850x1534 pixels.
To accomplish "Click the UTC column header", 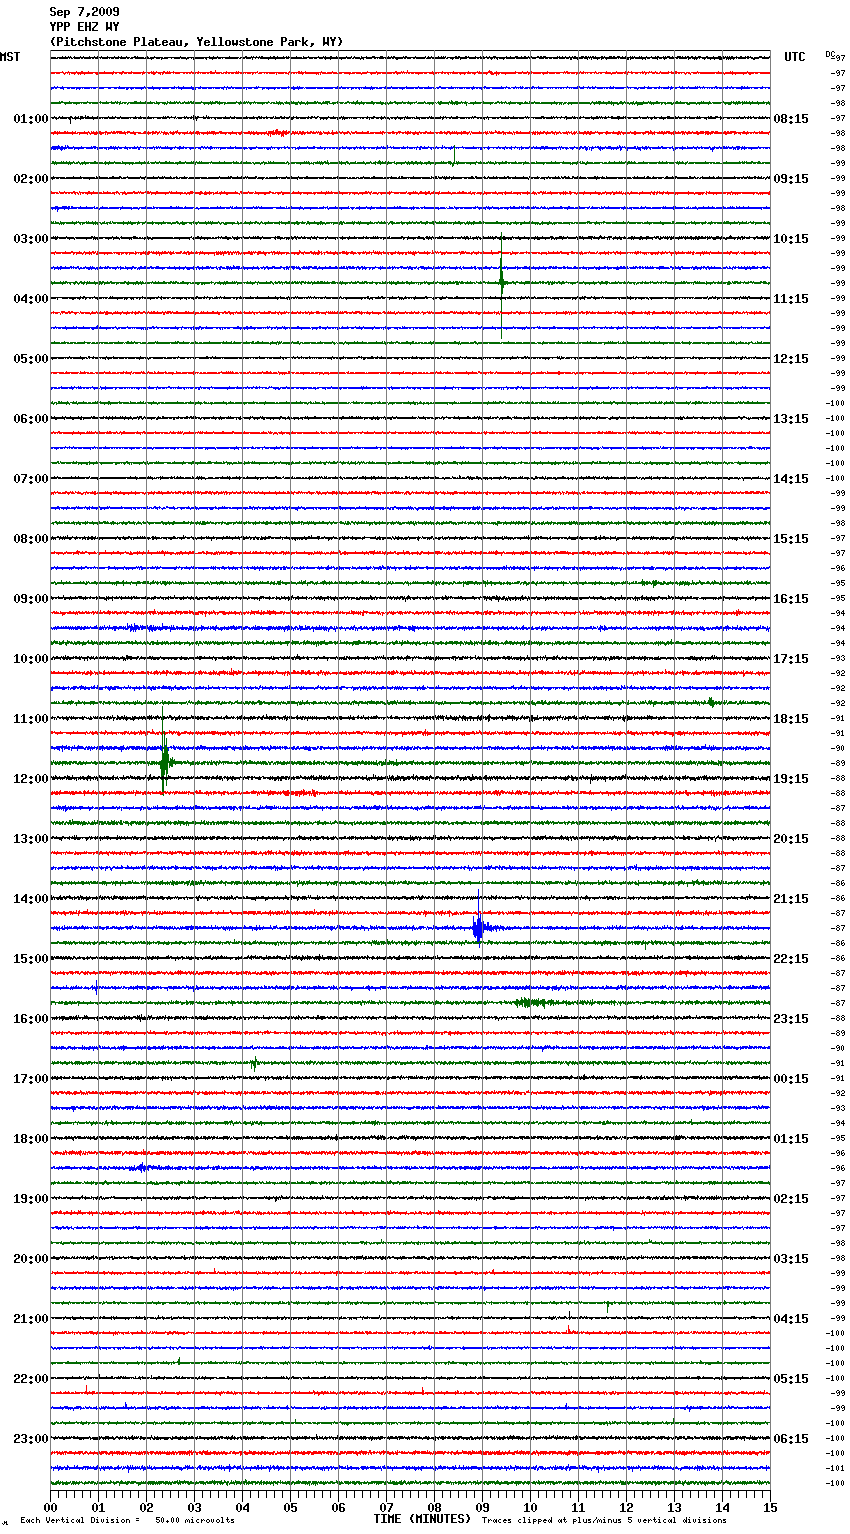I will (x=795, y=57).
